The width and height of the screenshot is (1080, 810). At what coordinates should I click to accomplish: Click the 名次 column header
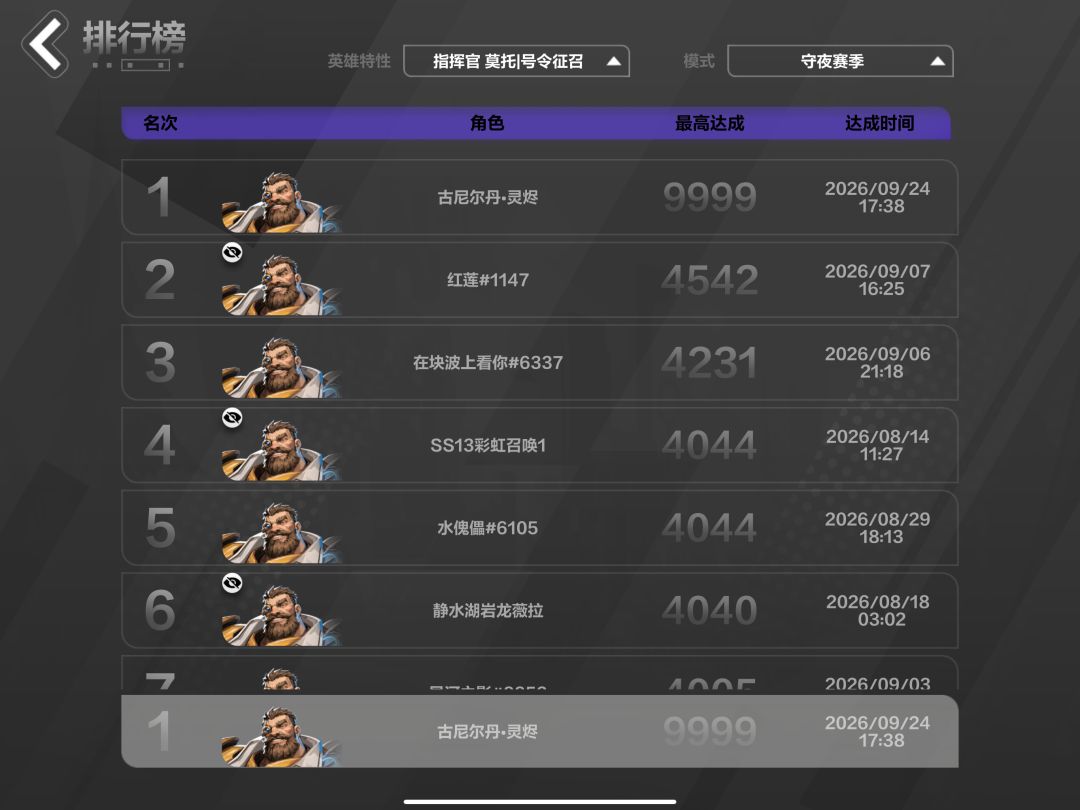pyautogui.click(x=160, y=123)
